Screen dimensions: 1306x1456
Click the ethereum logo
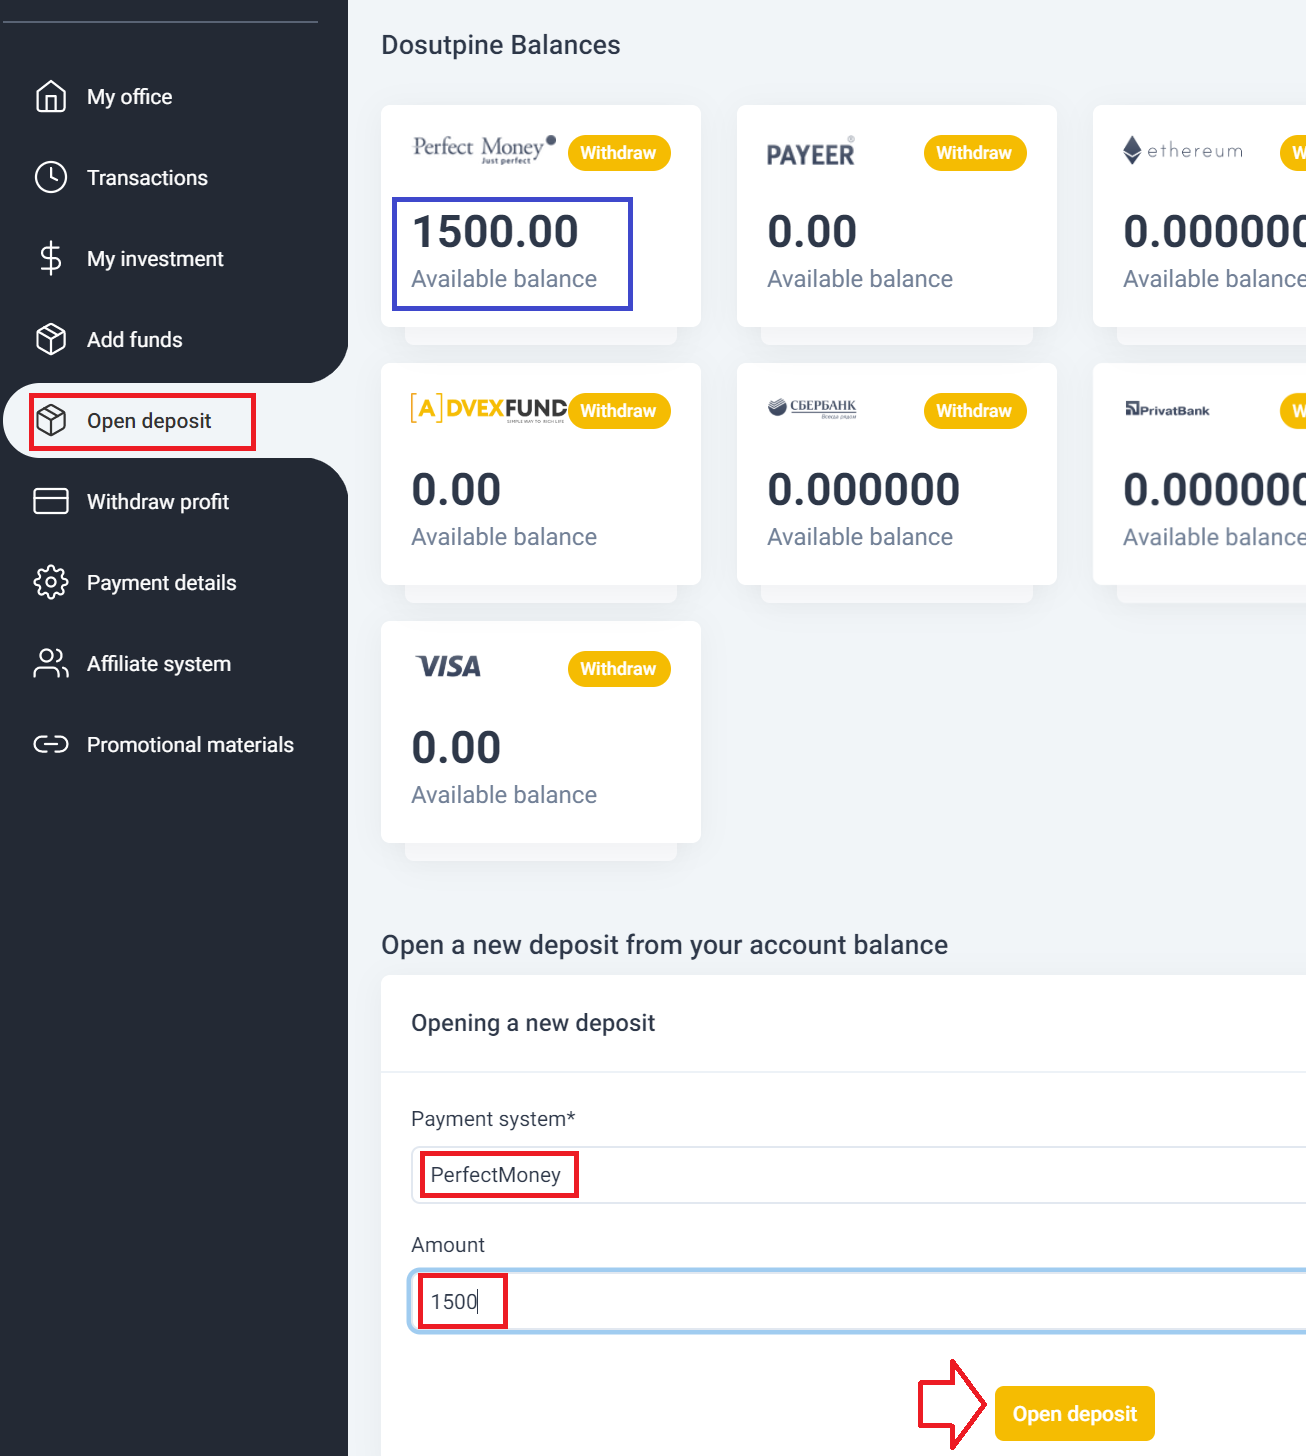pyautogui.click(x=1183, y=151)
